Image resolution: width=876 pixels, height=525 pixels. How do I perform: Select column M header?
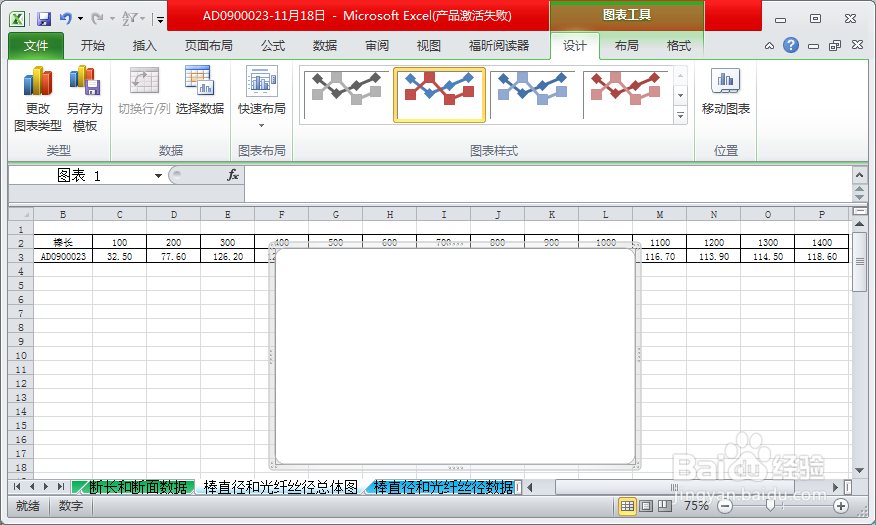click(660, 214)
